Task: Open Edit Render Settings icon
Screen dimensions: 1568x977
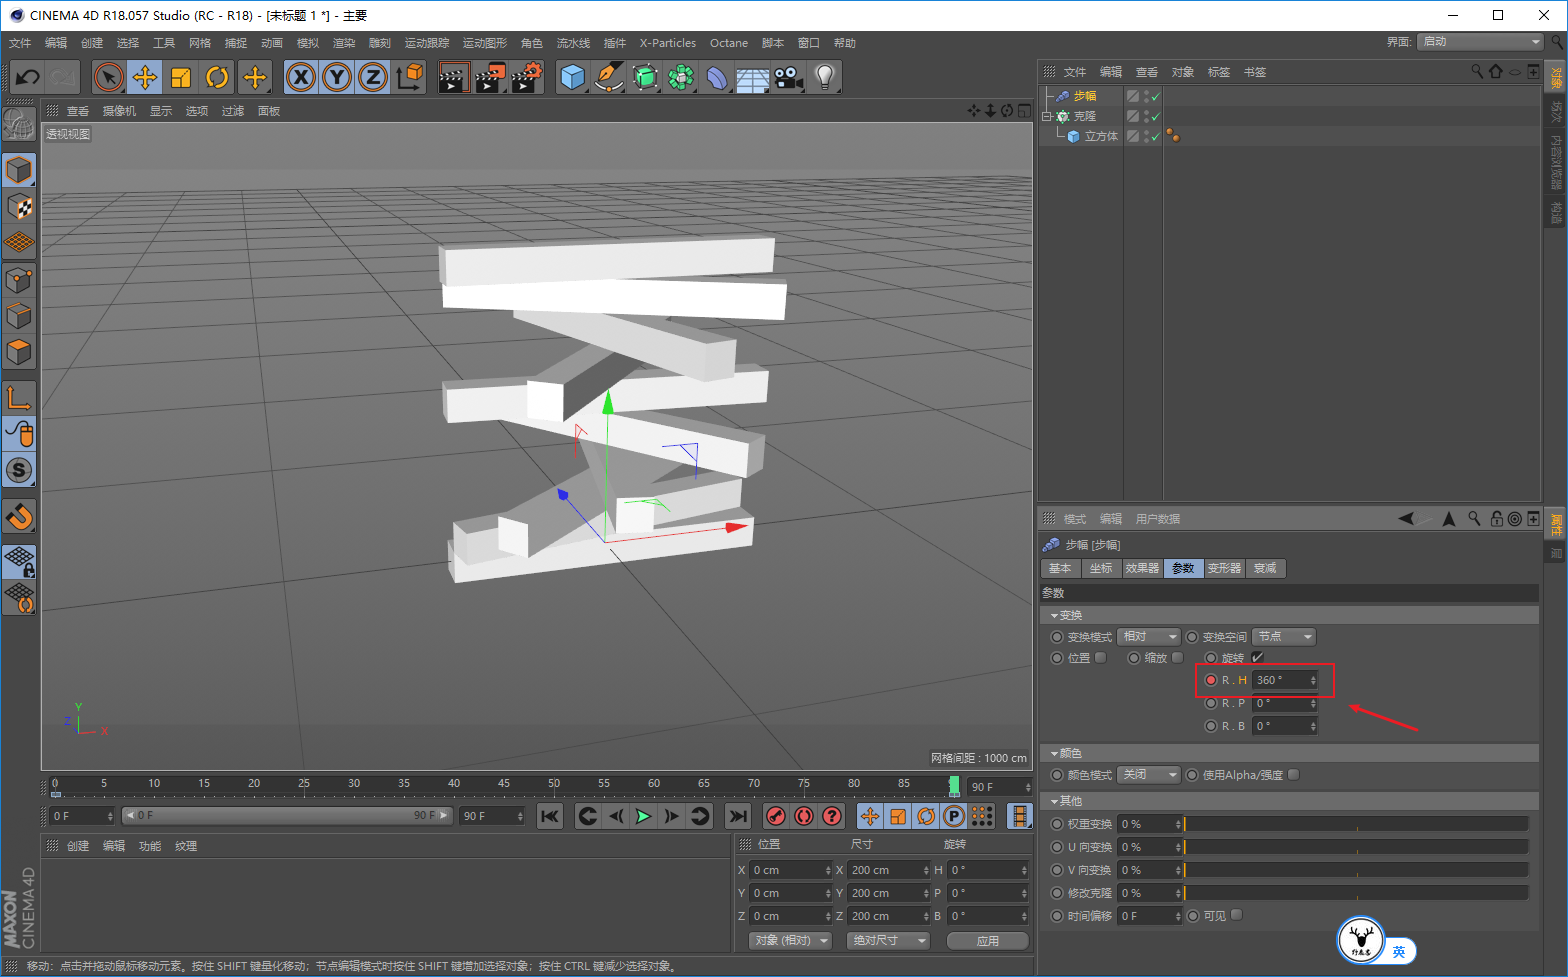Action: [x=527, y=77]
